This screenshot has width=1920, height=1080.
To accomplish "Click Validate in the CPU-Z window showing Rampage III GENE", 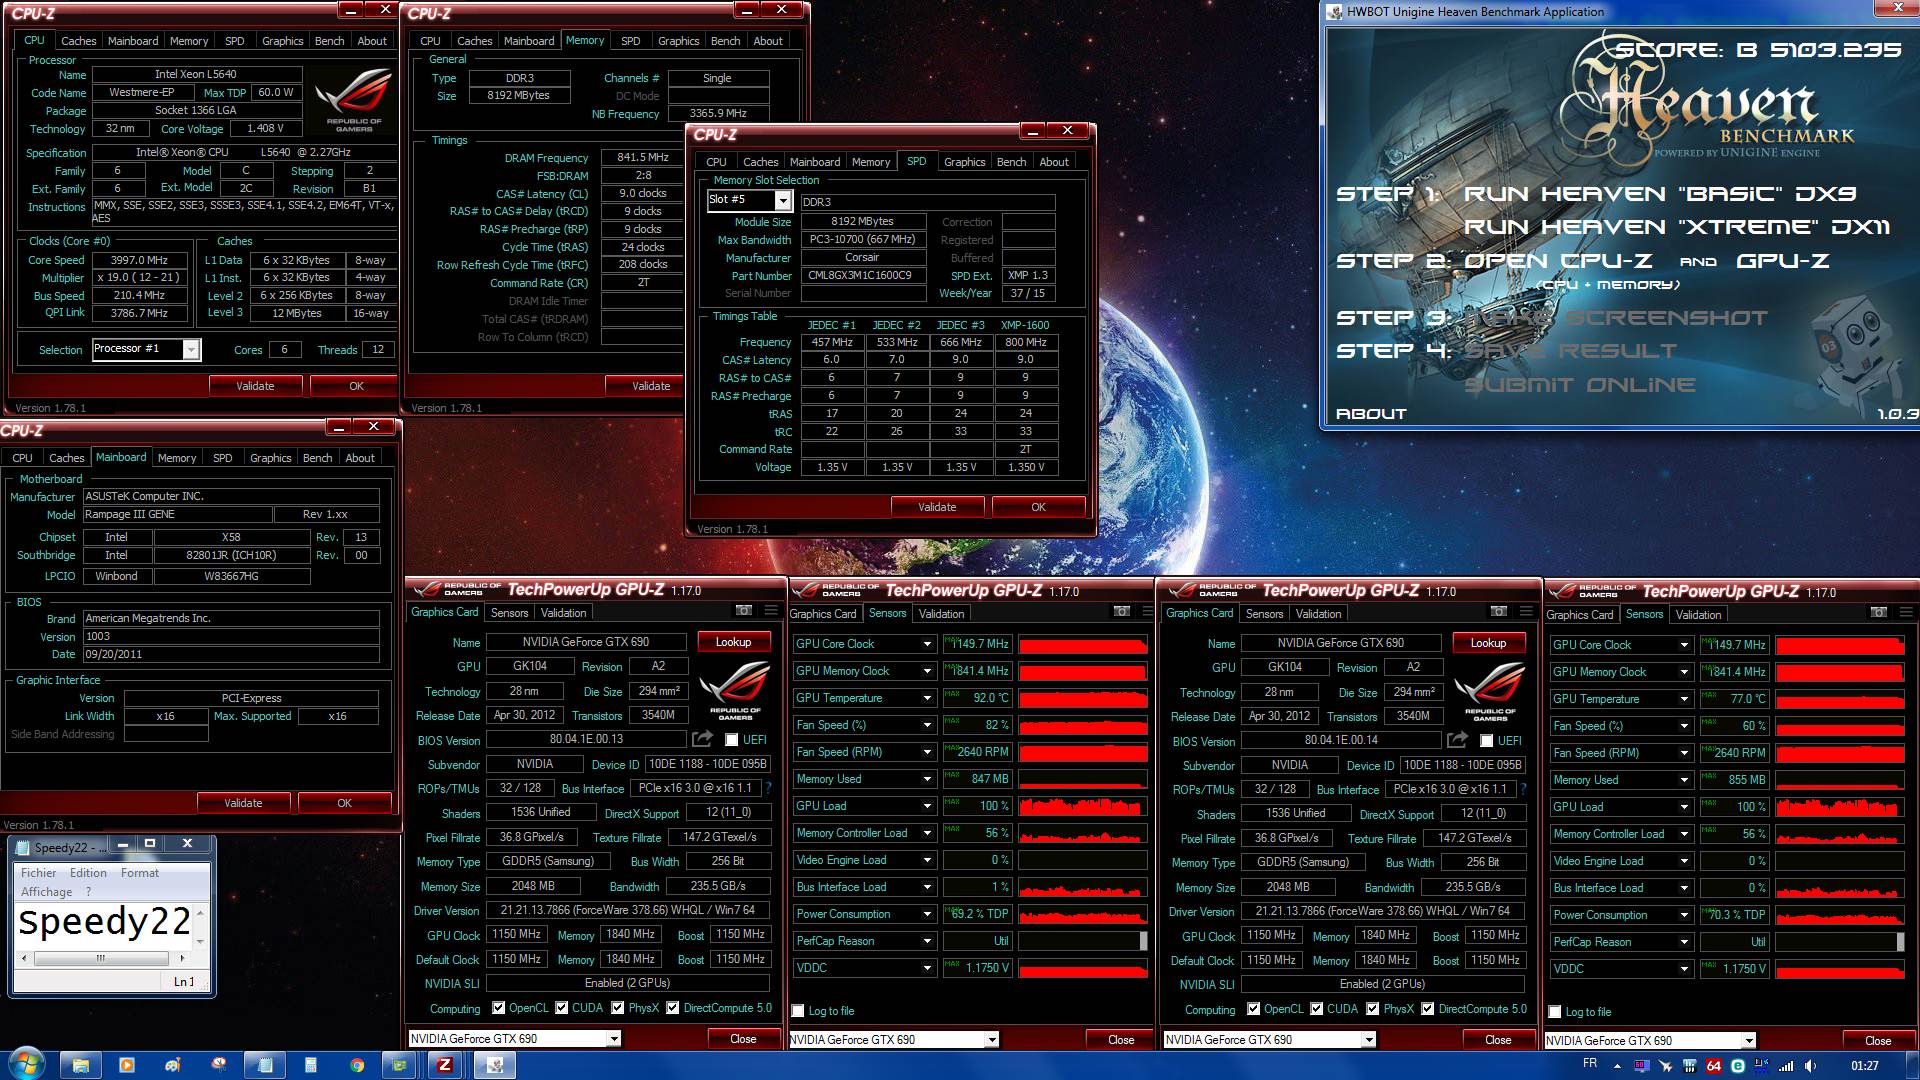I will click(243, 803).
